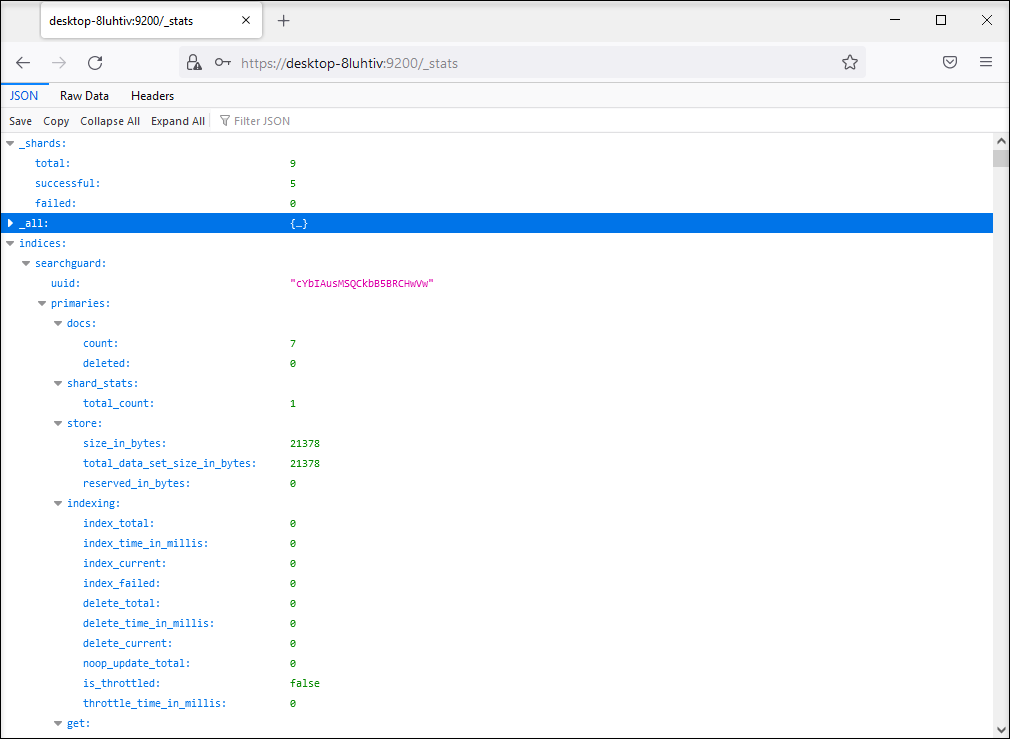Collapse the indexing node
1010x739 pixels.
click(58, 503)
